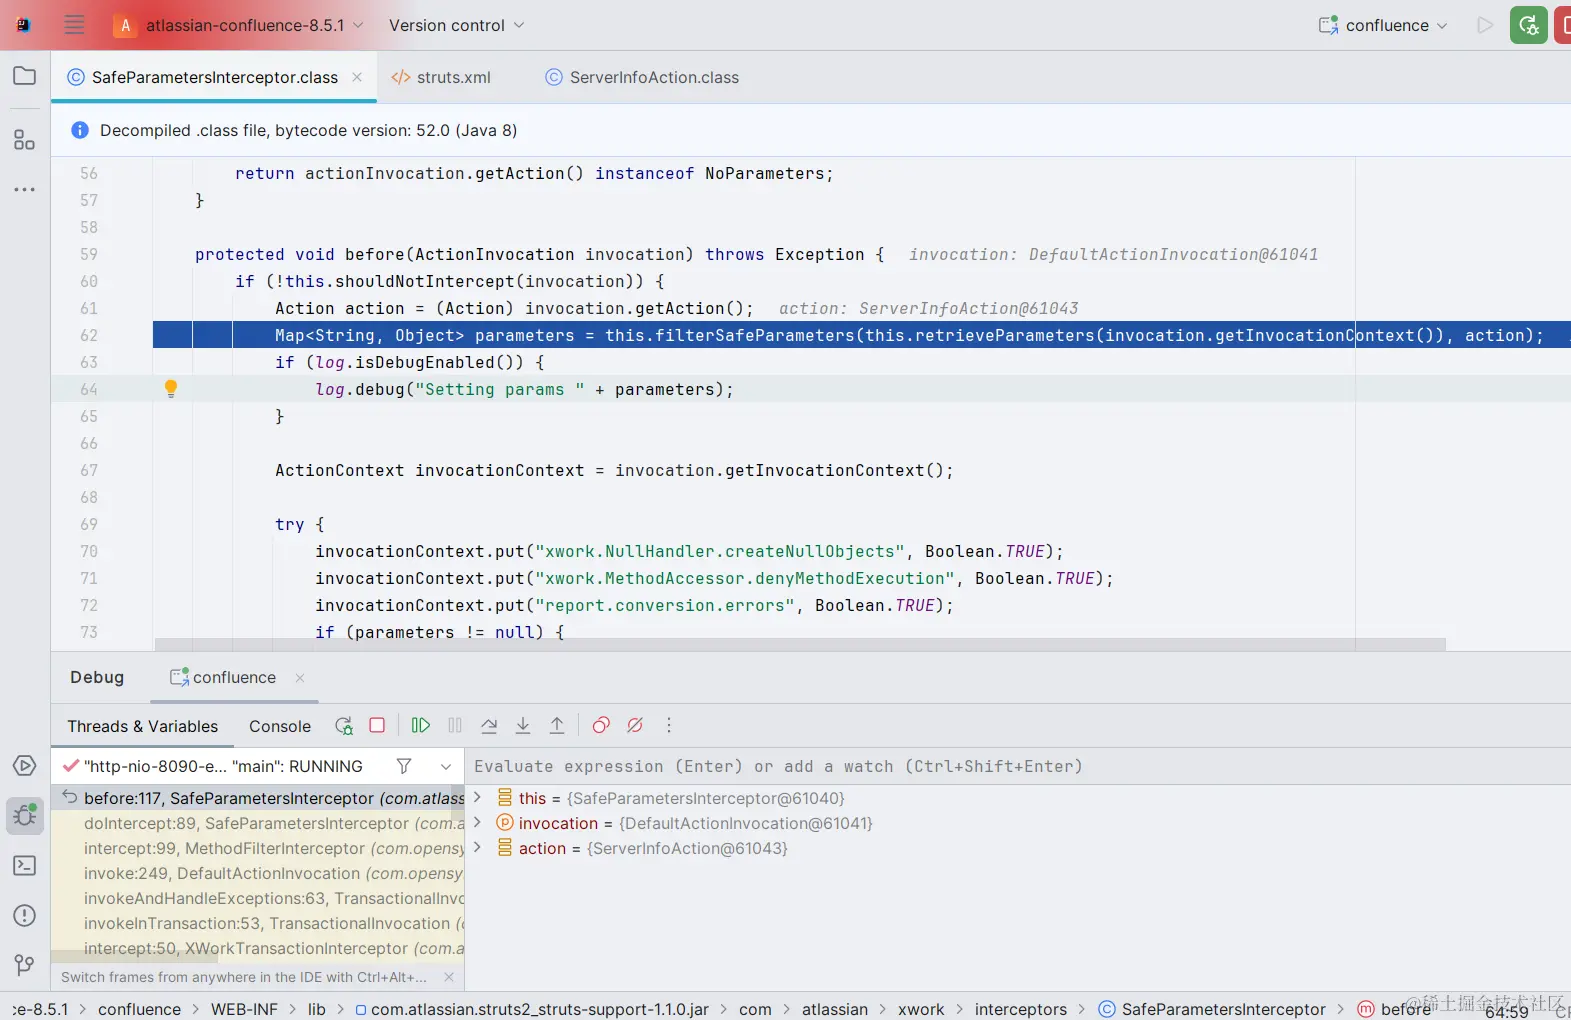Open the Terminal tool window
This screenshot has width=1571, height=1020.
pos(25,866)
